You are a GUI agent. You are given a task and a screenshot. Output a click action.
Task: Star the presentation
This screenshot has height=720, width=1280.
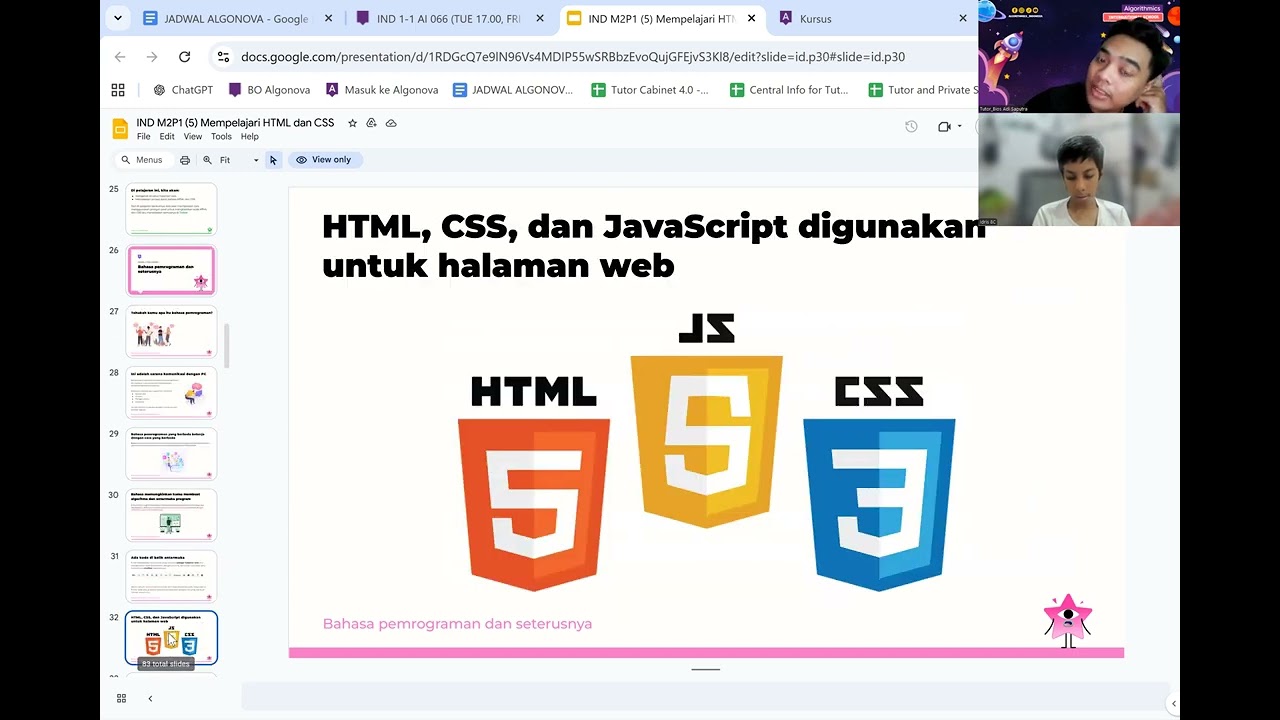[352, 123]
